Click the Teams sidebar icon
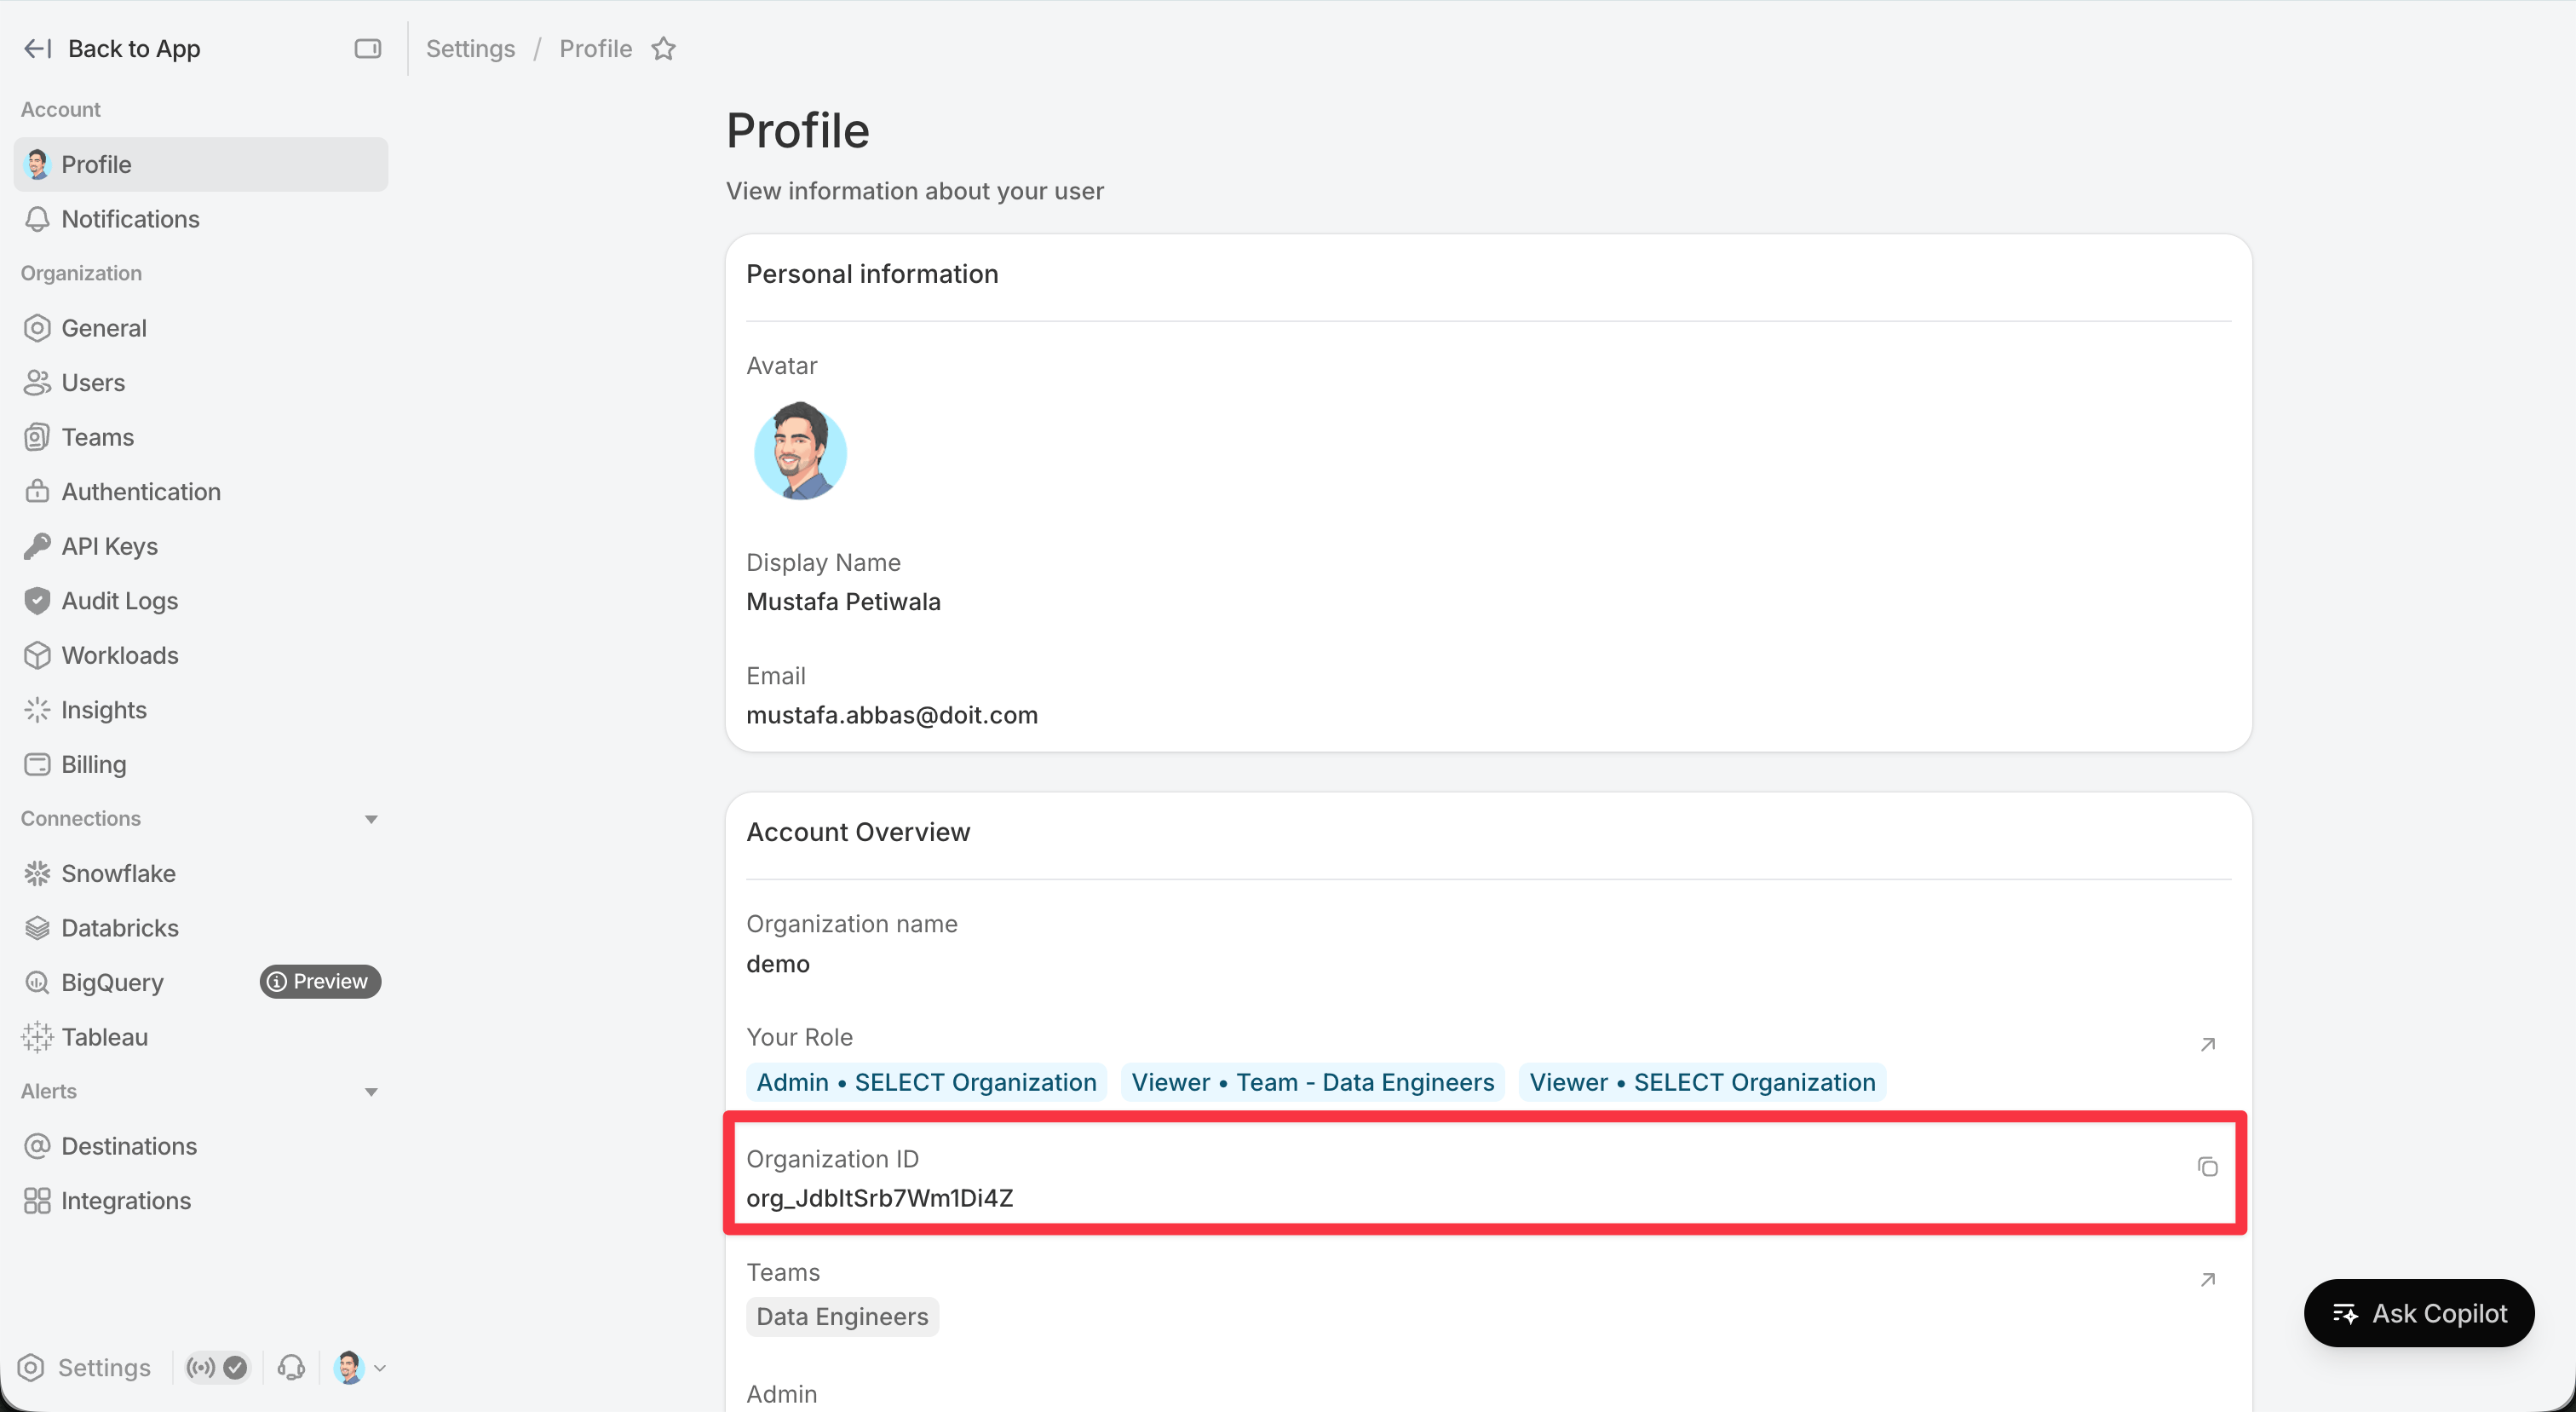Screen dimensions: 2576x1412 [x=37, y=437]
